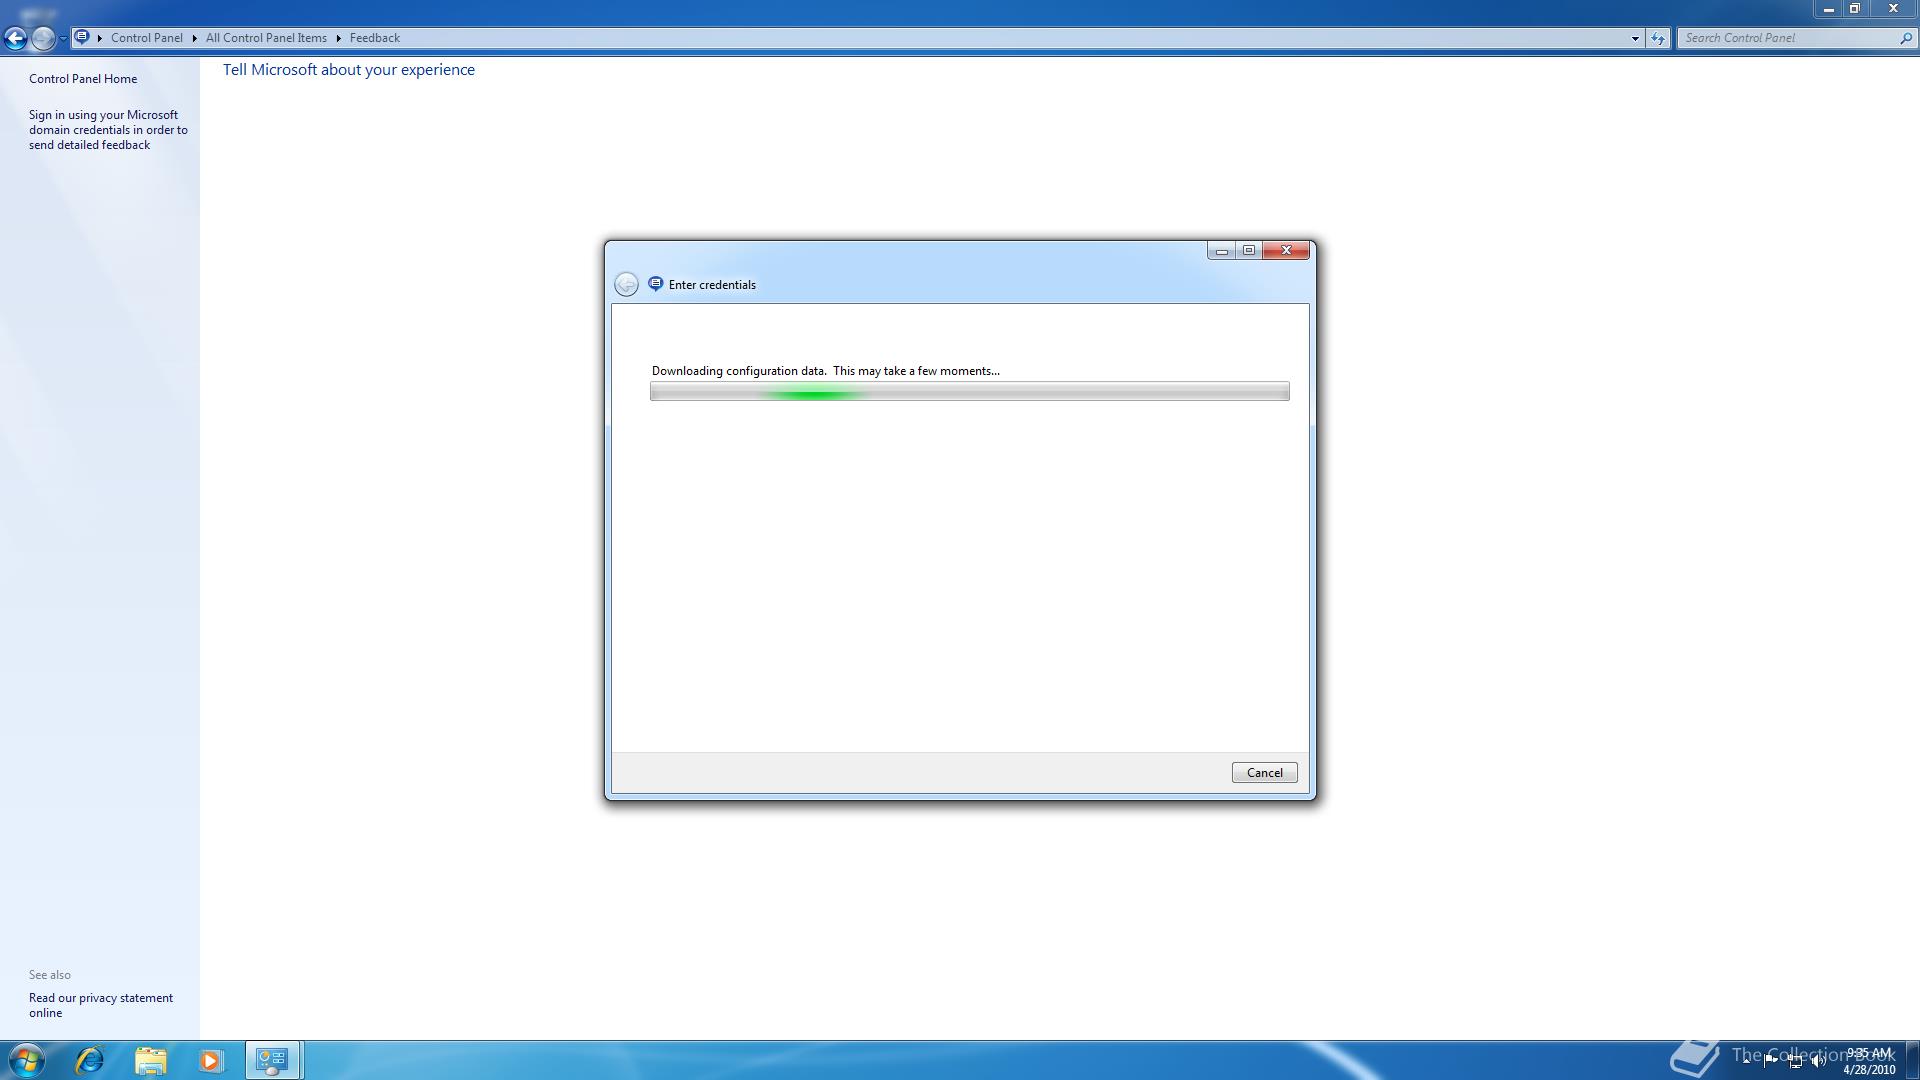Open address bar history dropdown
Viewport: 1920px width, 1080px height.
(1635, 38)
